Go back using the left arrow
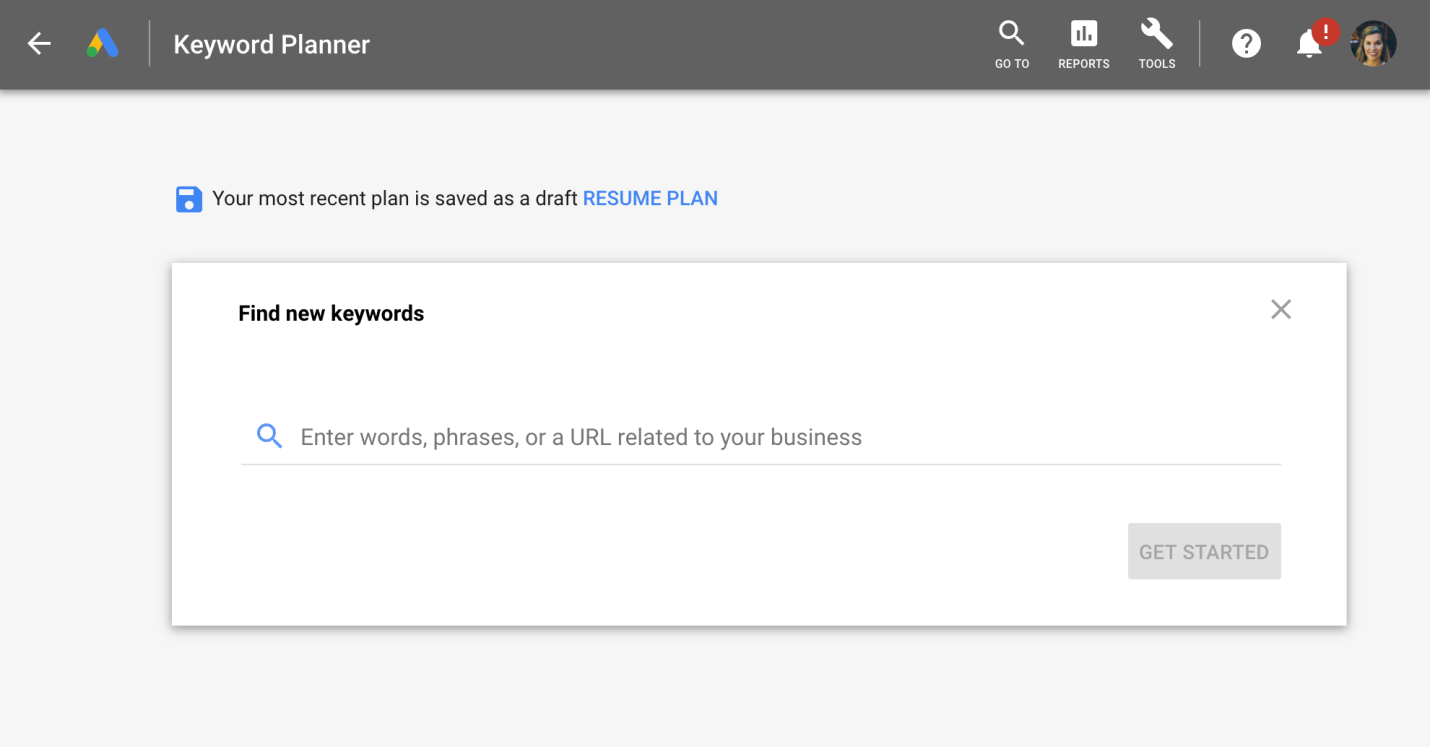The width and height of the screenshot is (1430, 747). [39, 44]
